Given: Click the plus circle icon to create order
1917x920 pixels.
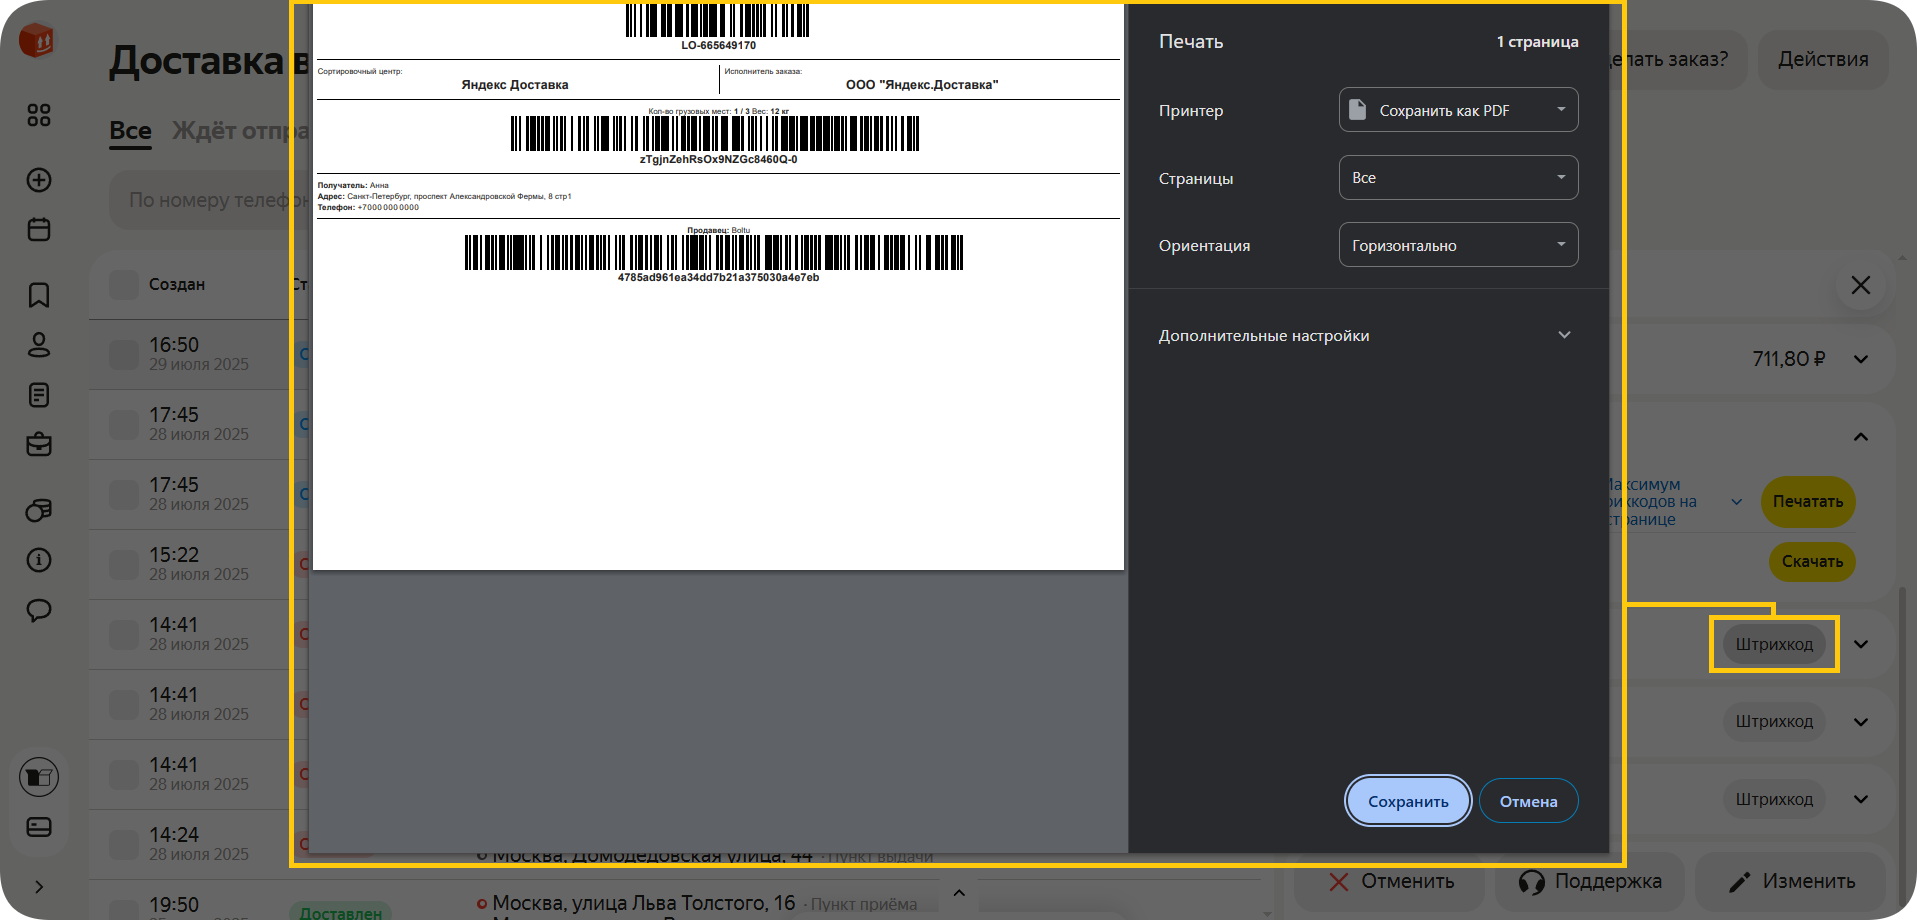Looking at the screenshot, I should 39,180.
